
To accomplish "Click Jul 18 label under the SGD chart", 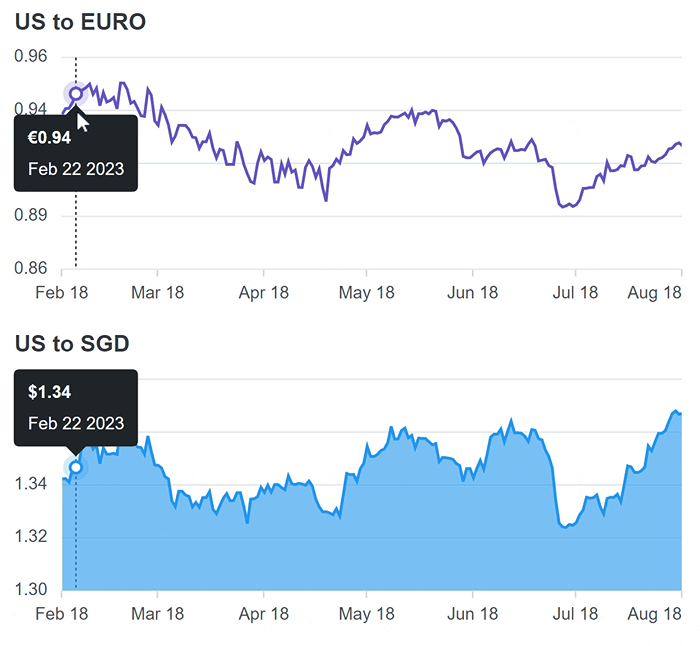I will point(575,613).
